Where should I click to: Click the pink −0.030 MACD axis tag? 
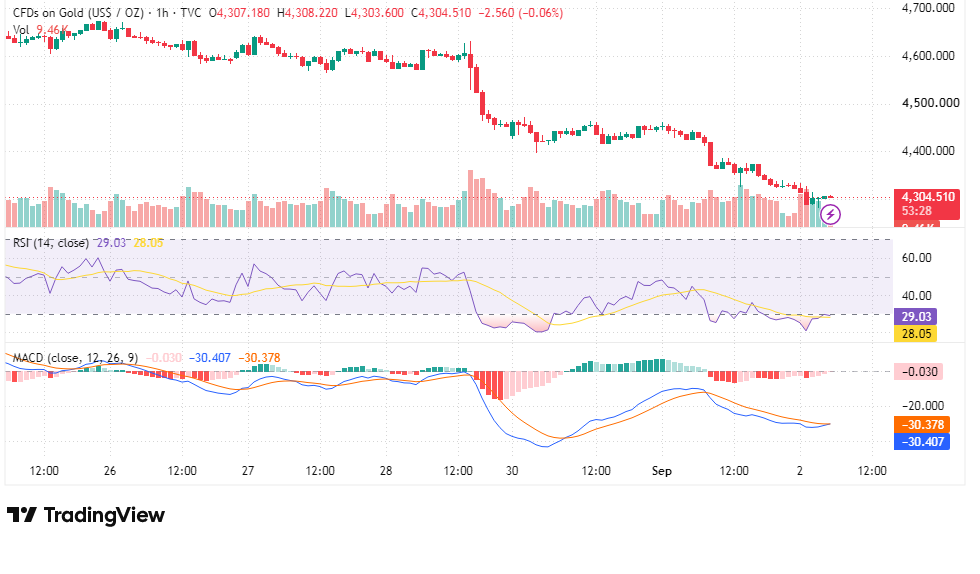pos(918,371)
